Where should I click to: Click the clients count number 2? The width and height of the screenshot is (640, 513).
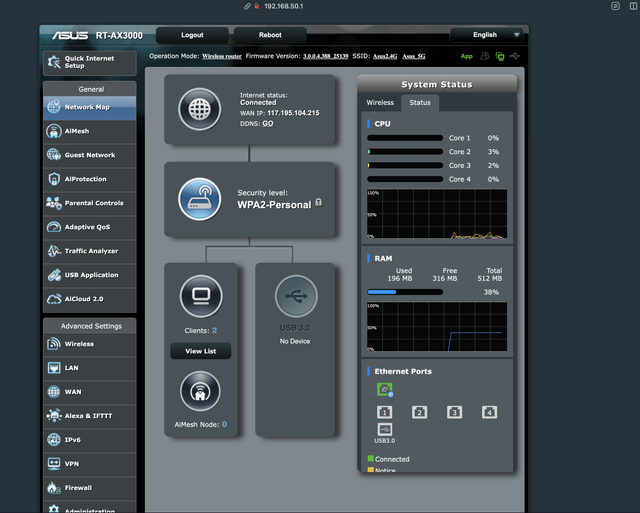pos(214,331)
